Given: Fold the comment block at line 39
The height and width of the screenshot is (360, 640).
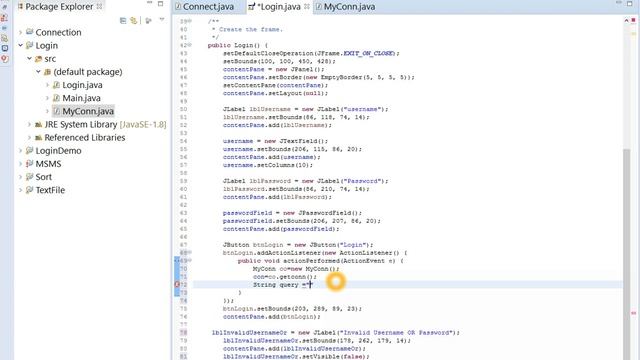Looking at the screenshot, I should (190, 21).
